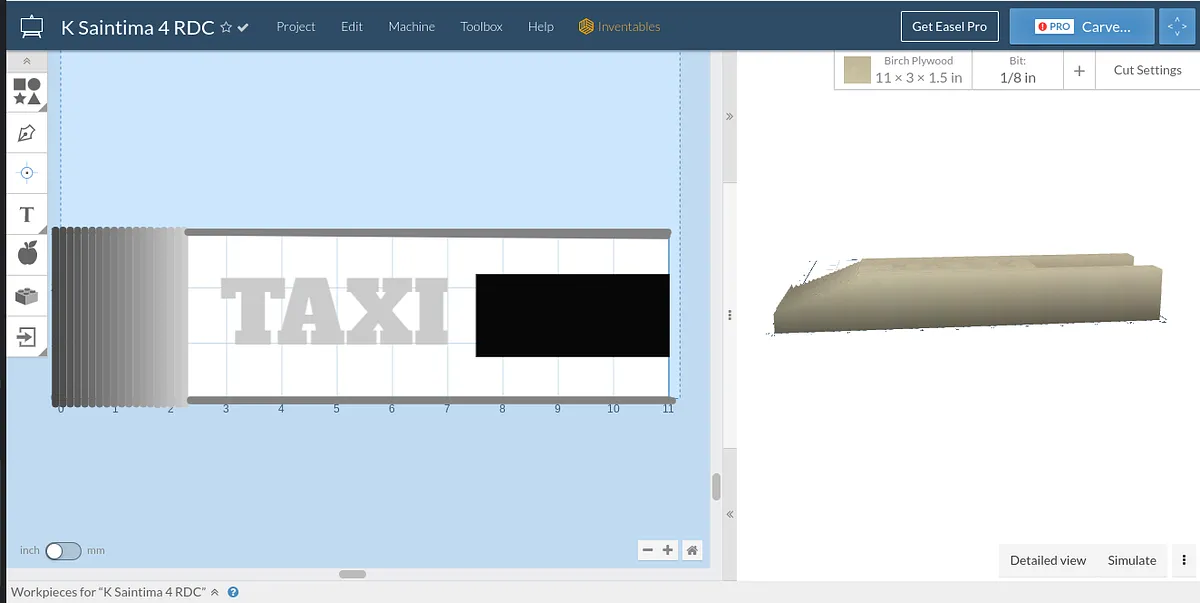Click the Import file icon
Screen dimensions: 1200x603
coord(27,337)
